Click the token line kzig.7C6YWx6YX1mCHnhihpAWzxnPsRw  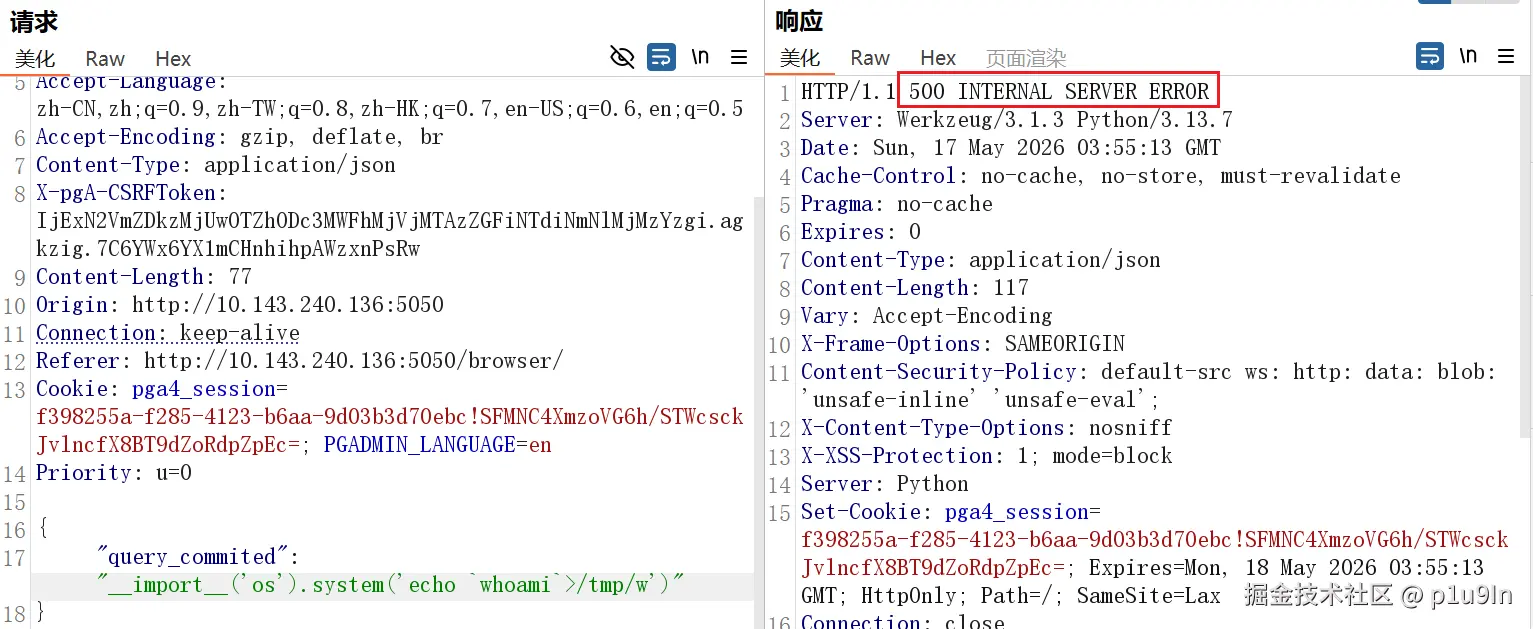point(228,248)
